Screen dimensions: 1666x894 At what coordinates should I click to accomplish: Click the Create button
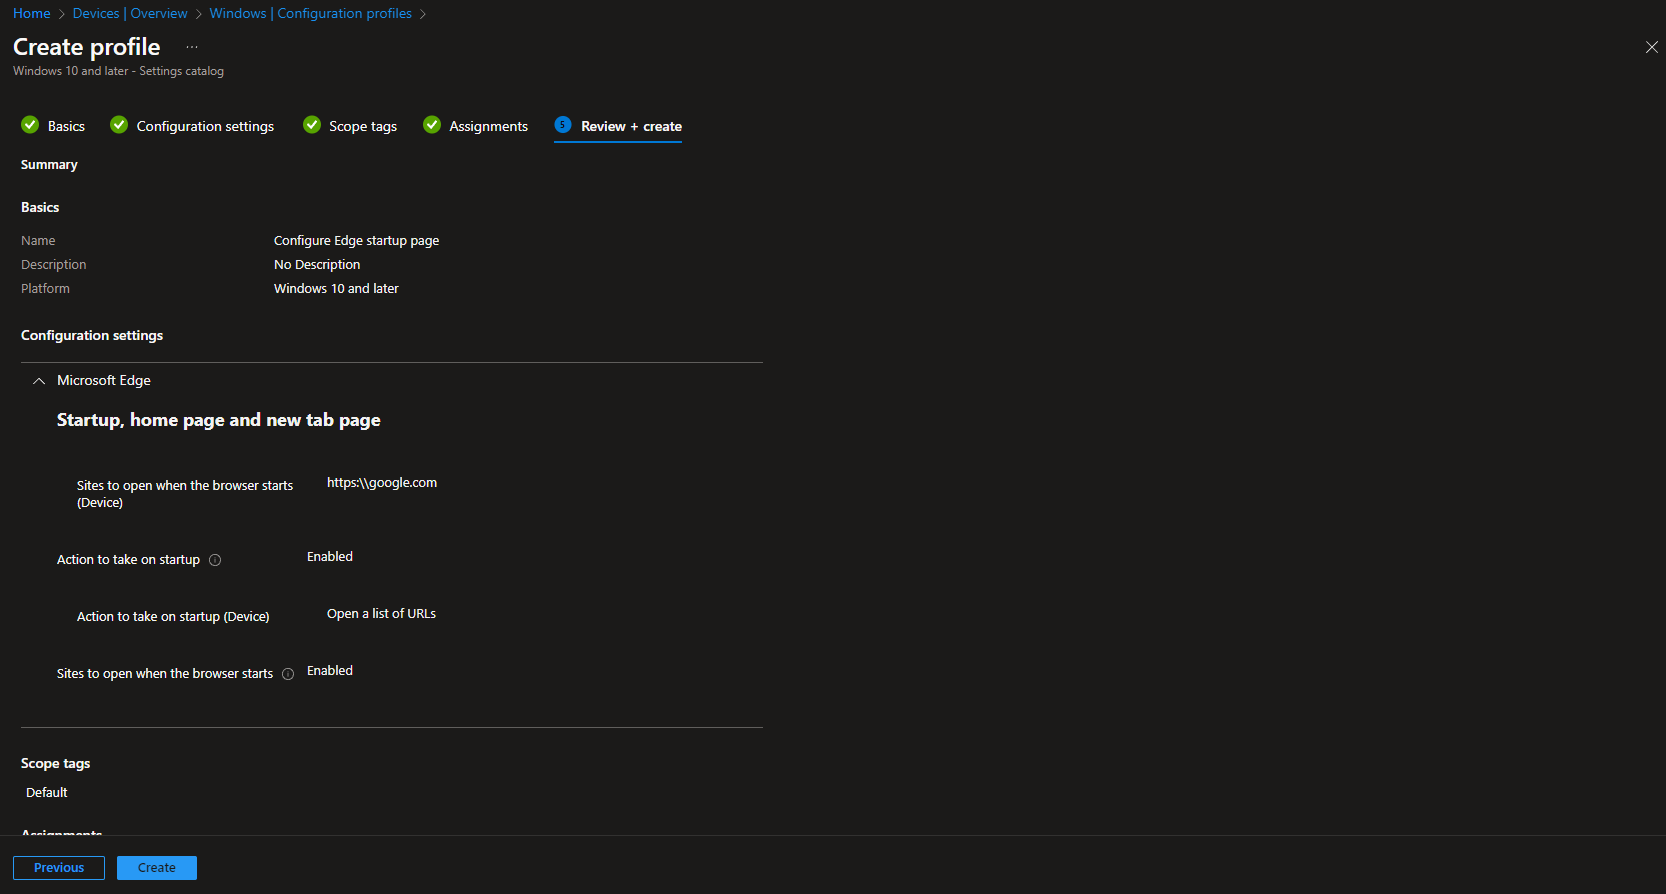157,868
